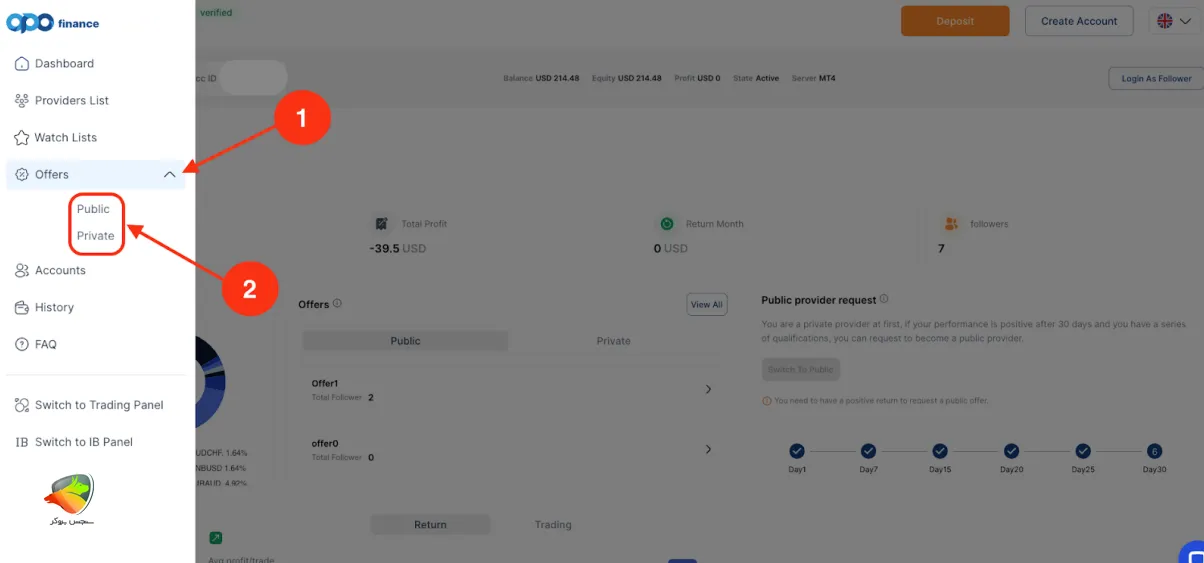Switch to the Private offers tab
Screen dimensions: 1204x563
tap(613, 341)
